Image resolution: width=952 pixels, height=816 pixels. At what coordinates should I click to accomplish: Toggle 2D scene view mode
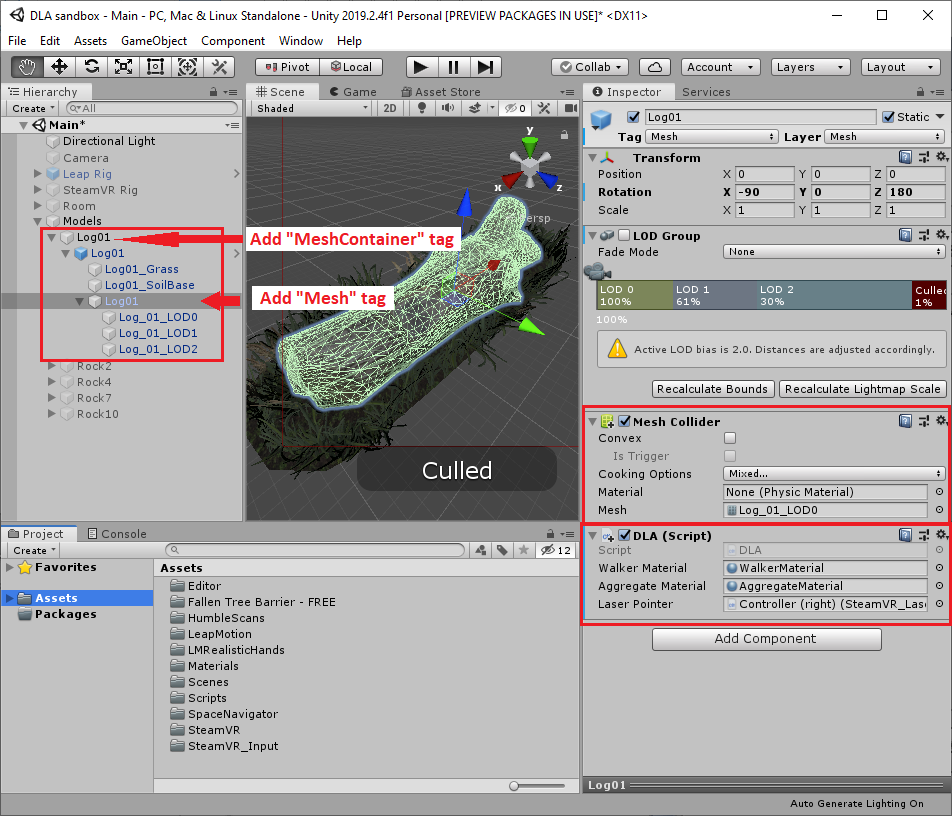pyautogui.click(x=390, y=108)
